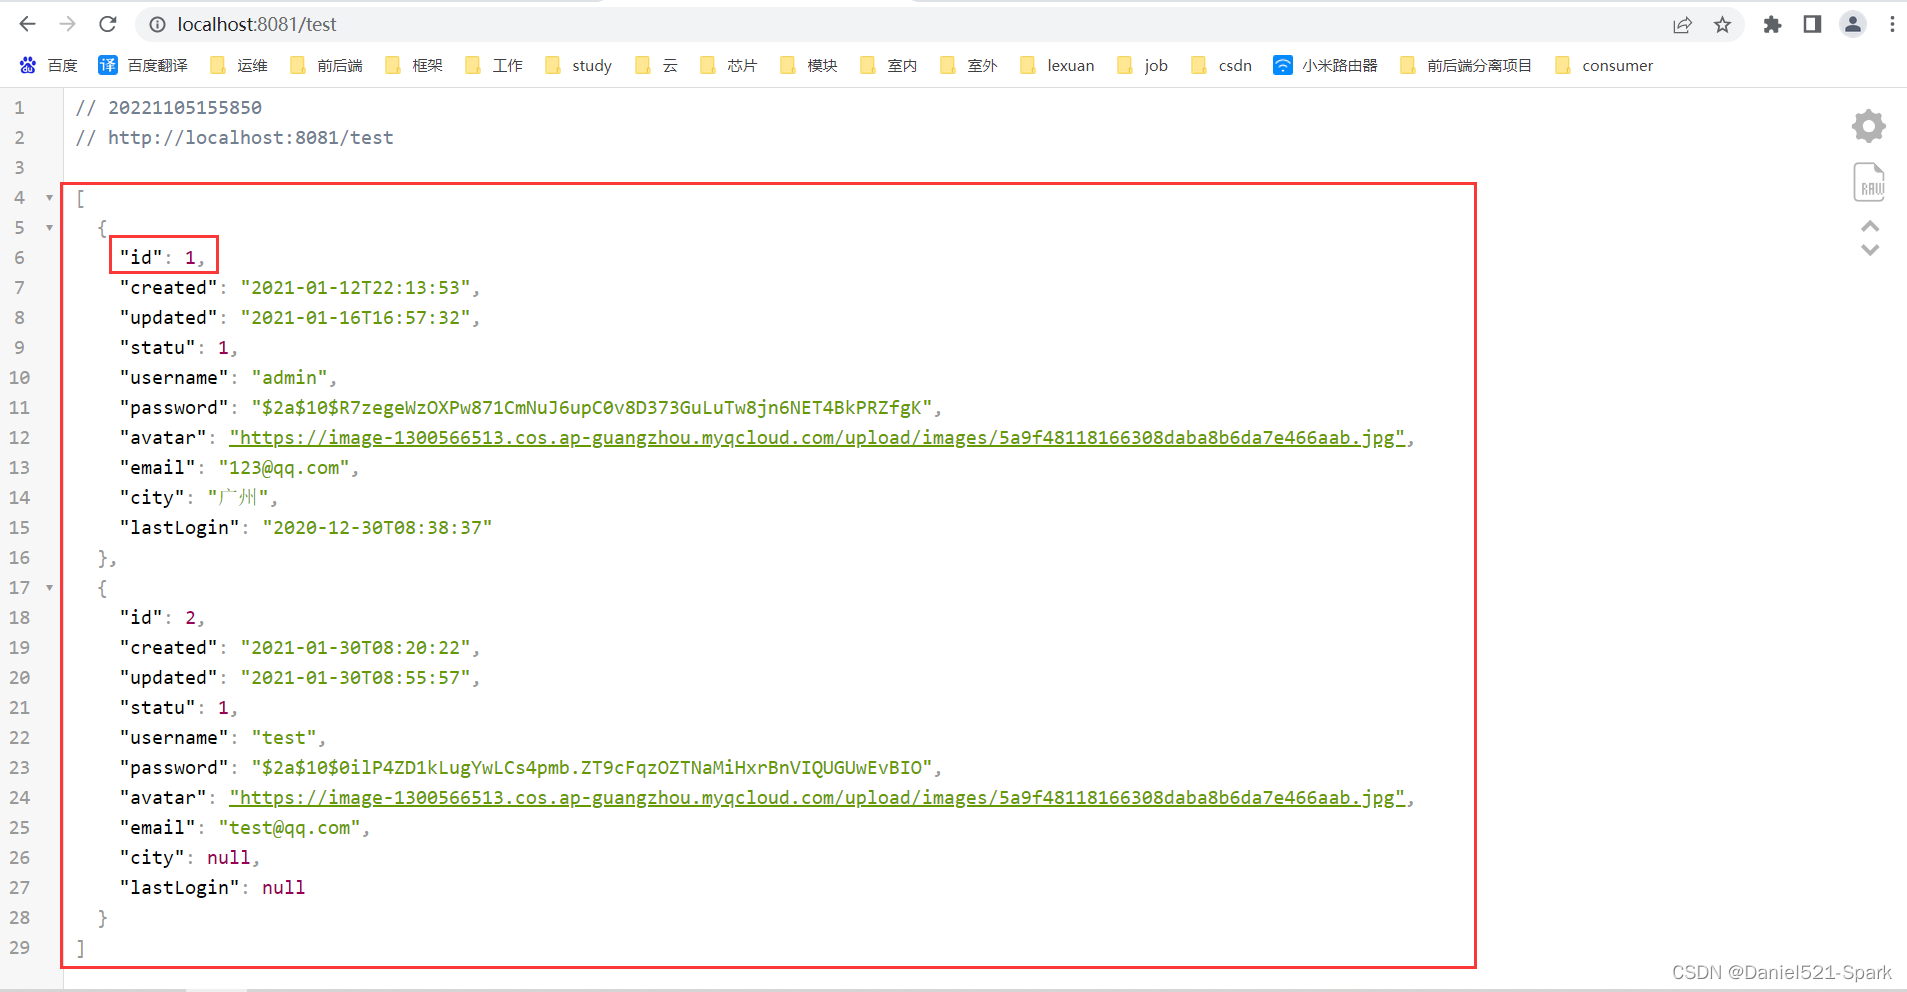Open the avatar URL on line 24
1907x992 pixels.
817,797
